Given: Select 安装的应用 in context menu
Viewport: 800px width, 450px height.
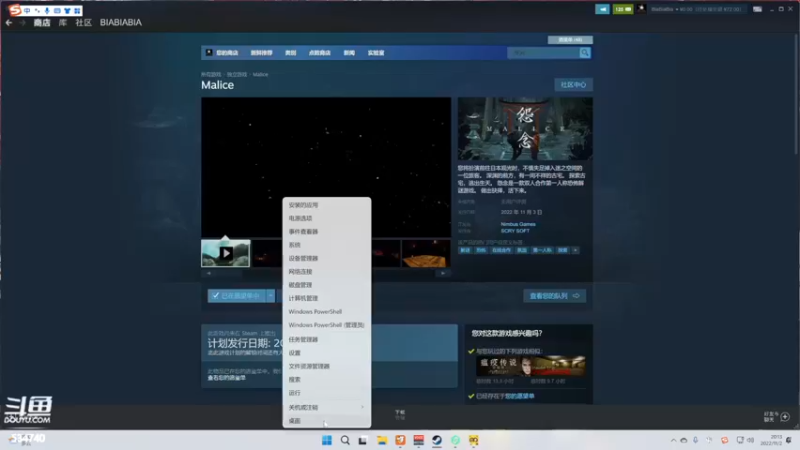Looking at the screenshot, I should [x=327, y=205].
